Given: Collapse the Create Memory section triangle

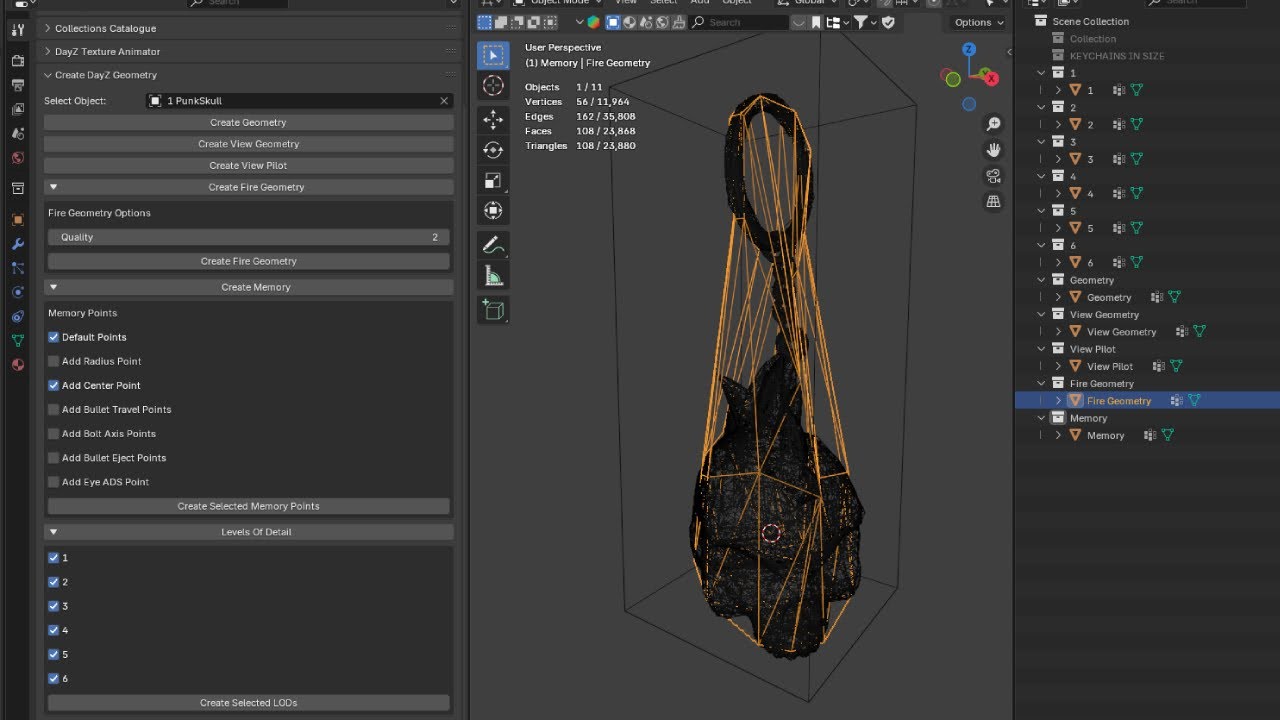Looking at the screenshot, I should click(54, 287).
